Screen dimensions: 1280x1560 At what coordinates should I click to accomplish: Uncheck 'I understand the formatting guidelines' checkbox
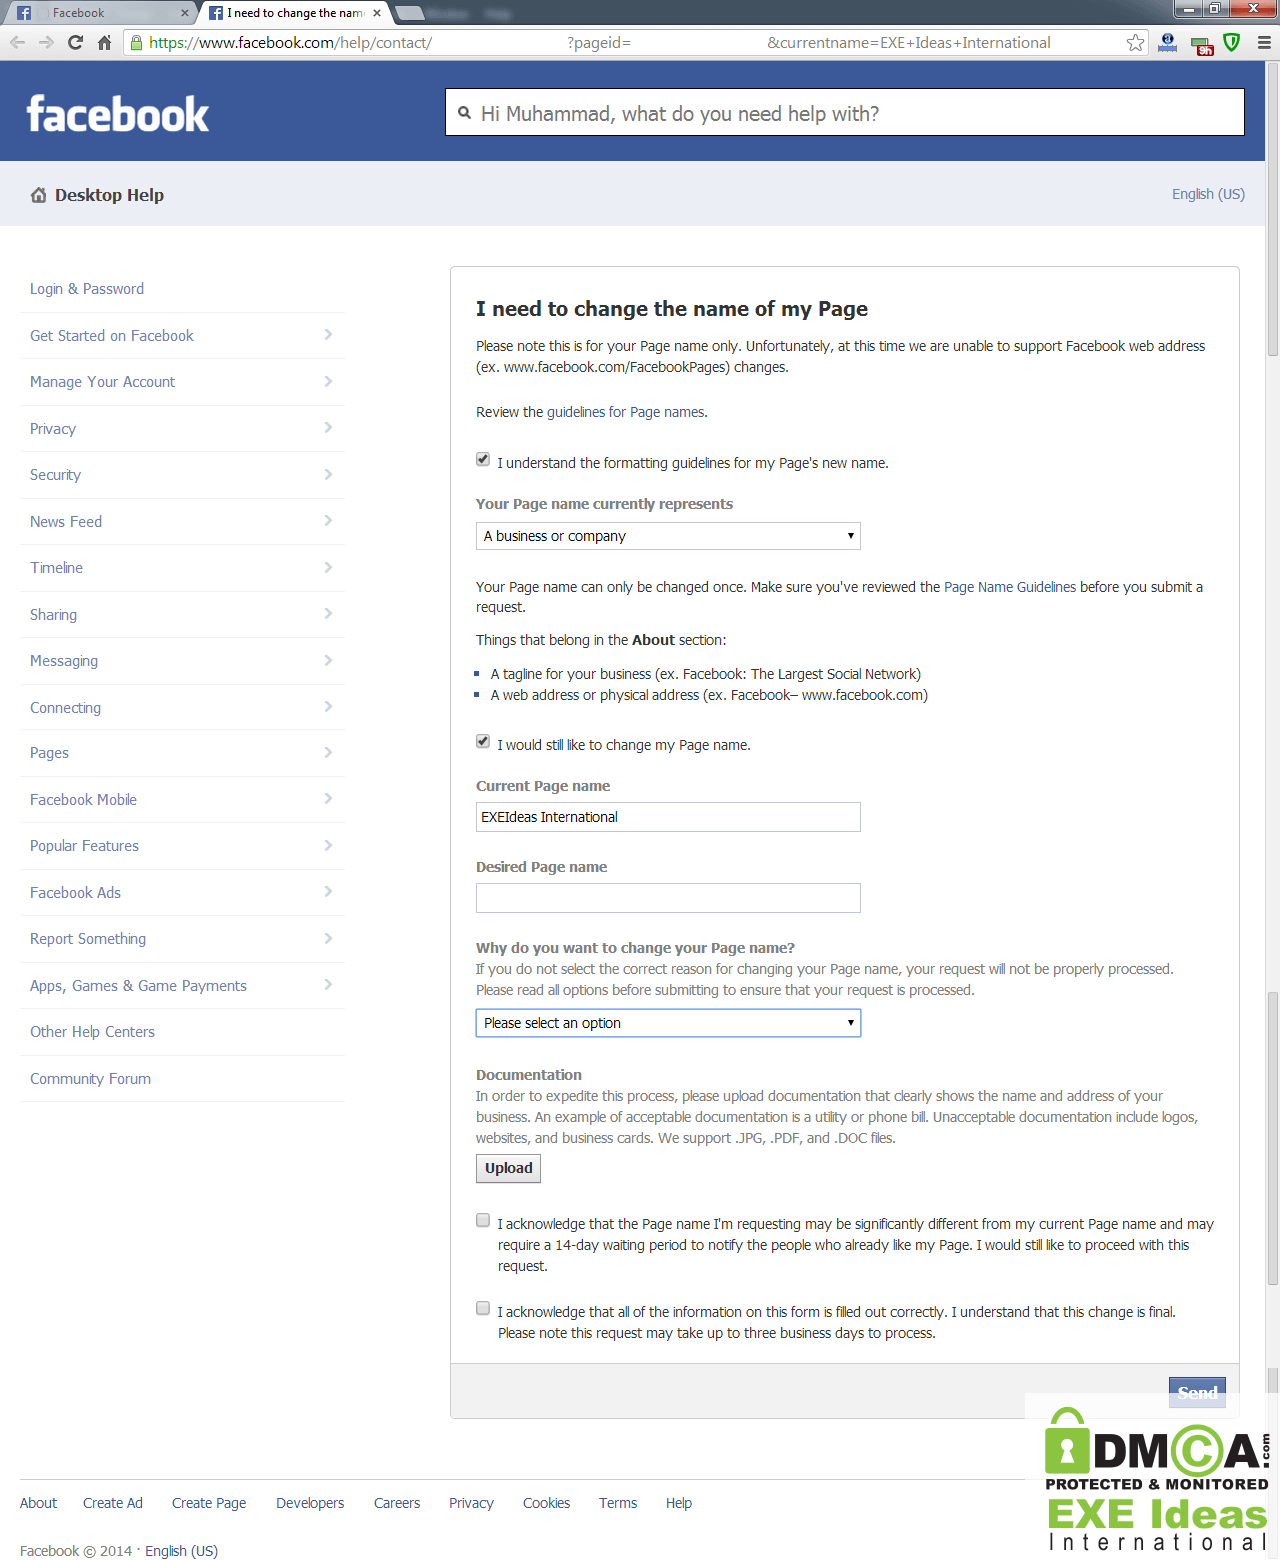(483, 460)
